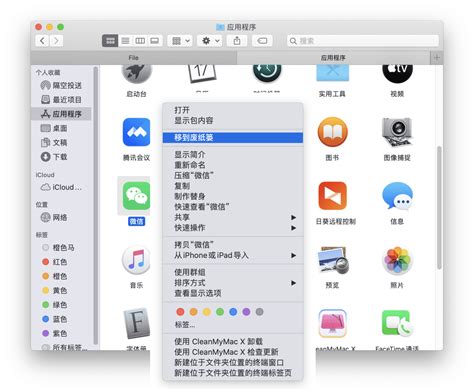Choose 压缩“微信” menu item
This screenshot has width=474, height=391.
233,175
